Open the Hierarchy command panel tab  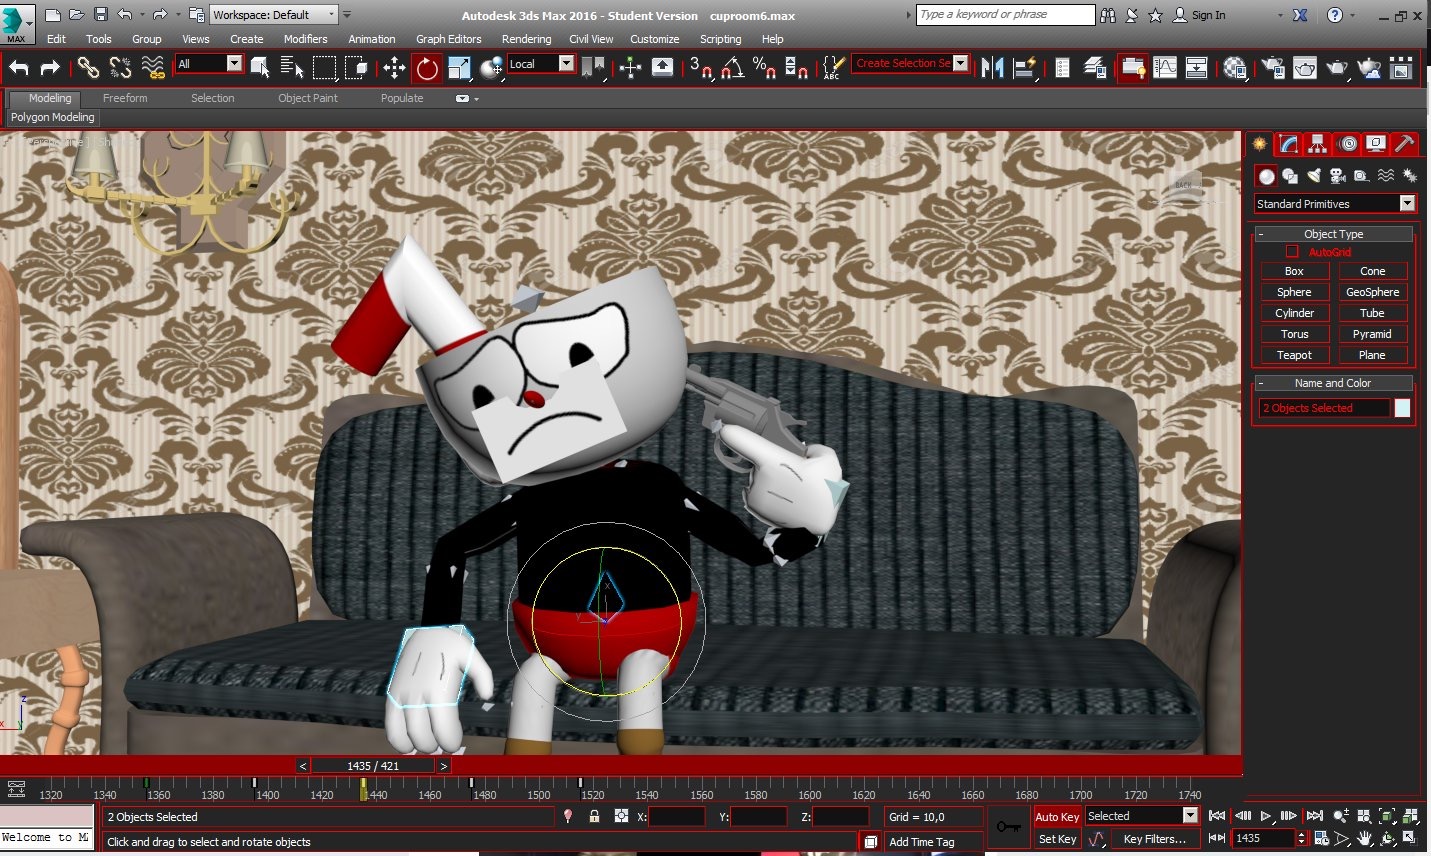(x=1318, y=144)
